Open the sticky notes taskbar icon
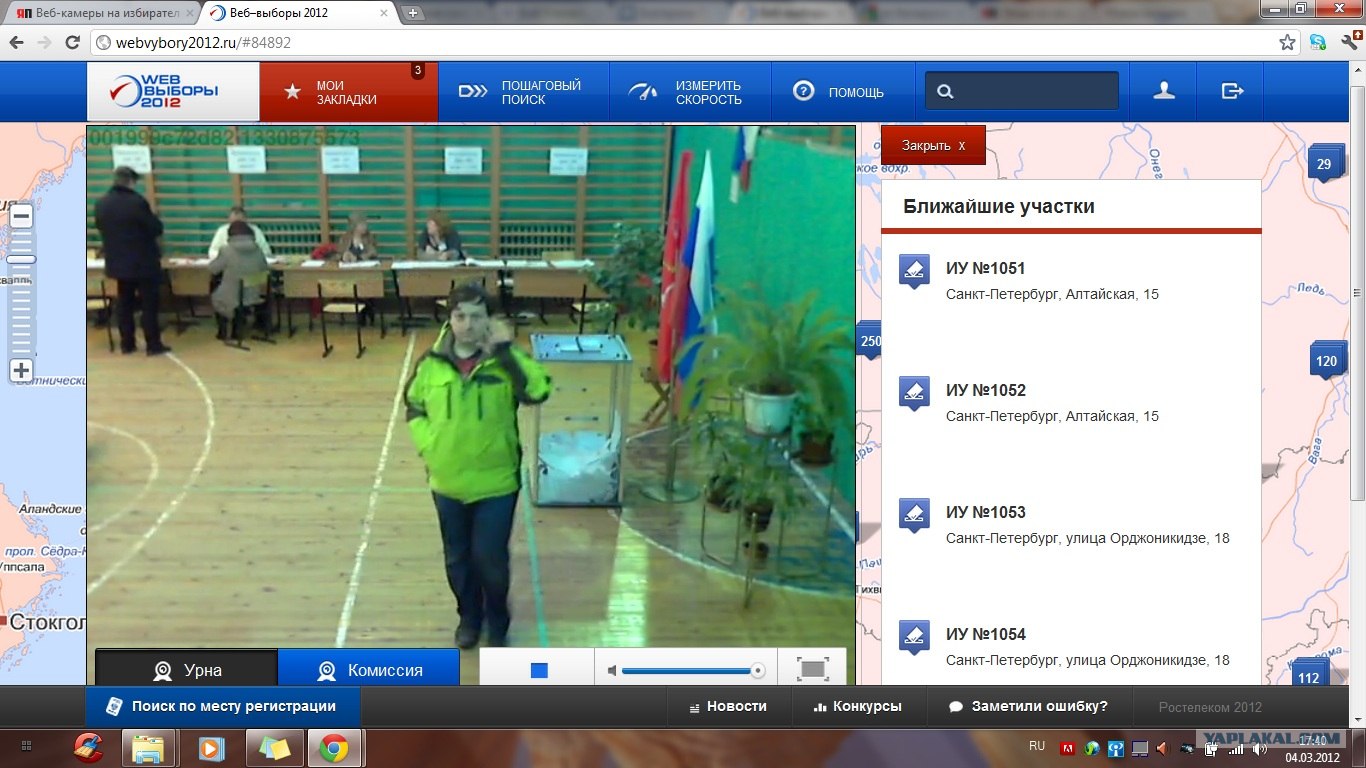This screenshot has width=1366, height=768. click(273, 748)
